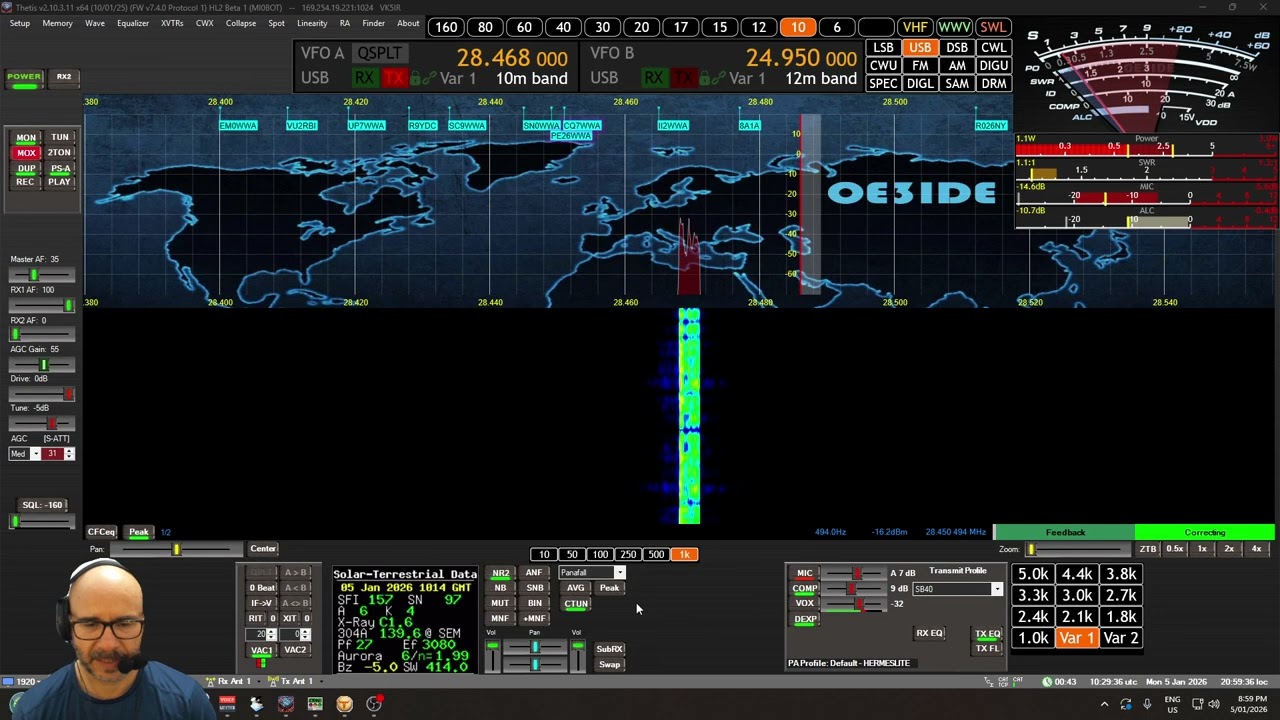
Task: Adjust the Drive slider
Action: (x=41, y=394)
